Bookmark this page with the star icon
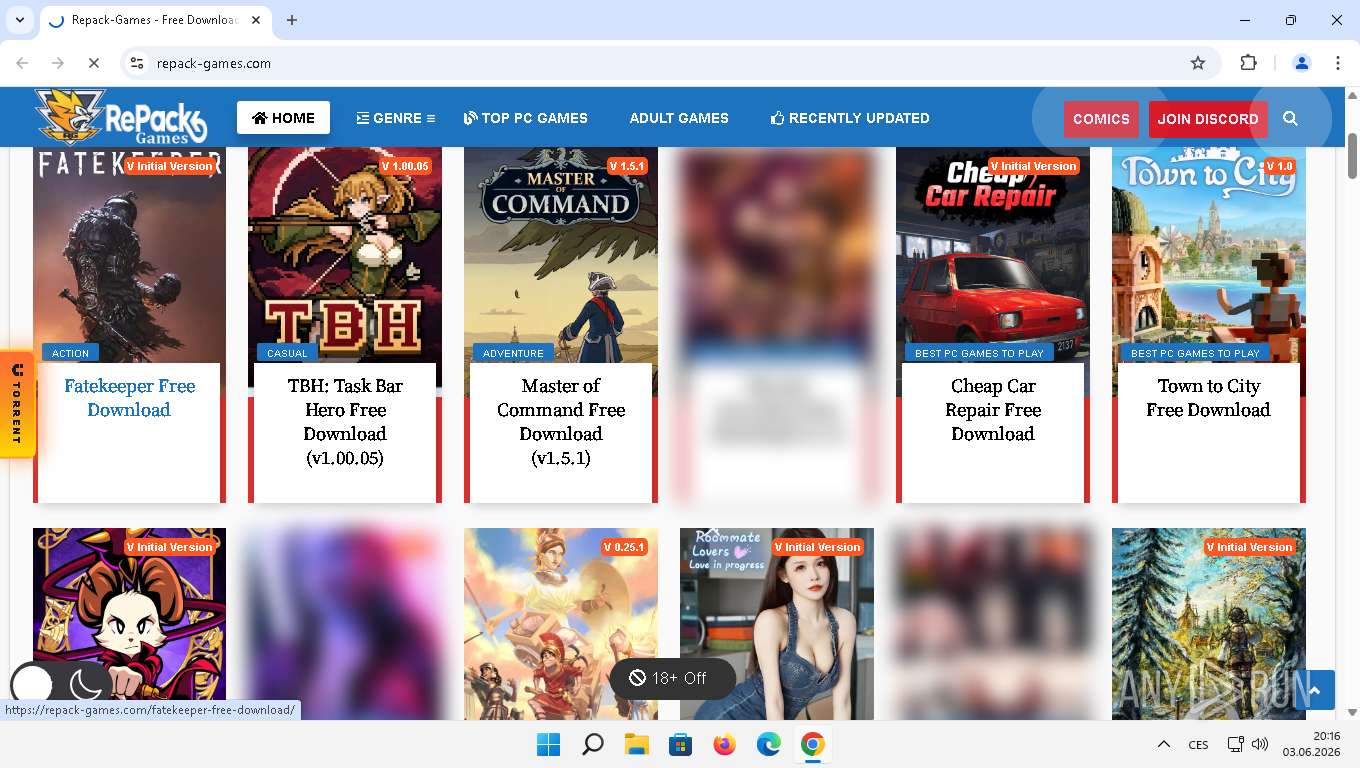 [x=1198, y=63]
